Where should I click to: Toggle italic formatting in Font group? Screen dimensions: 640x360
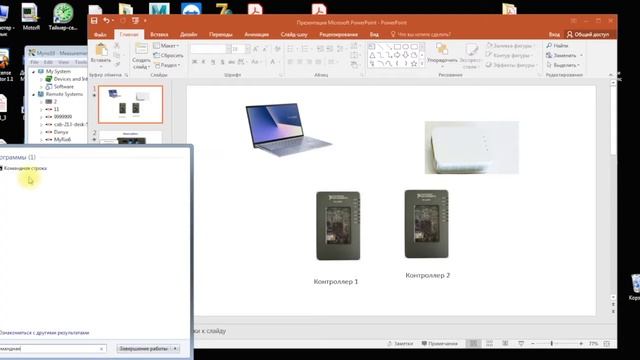pos(203,62)
